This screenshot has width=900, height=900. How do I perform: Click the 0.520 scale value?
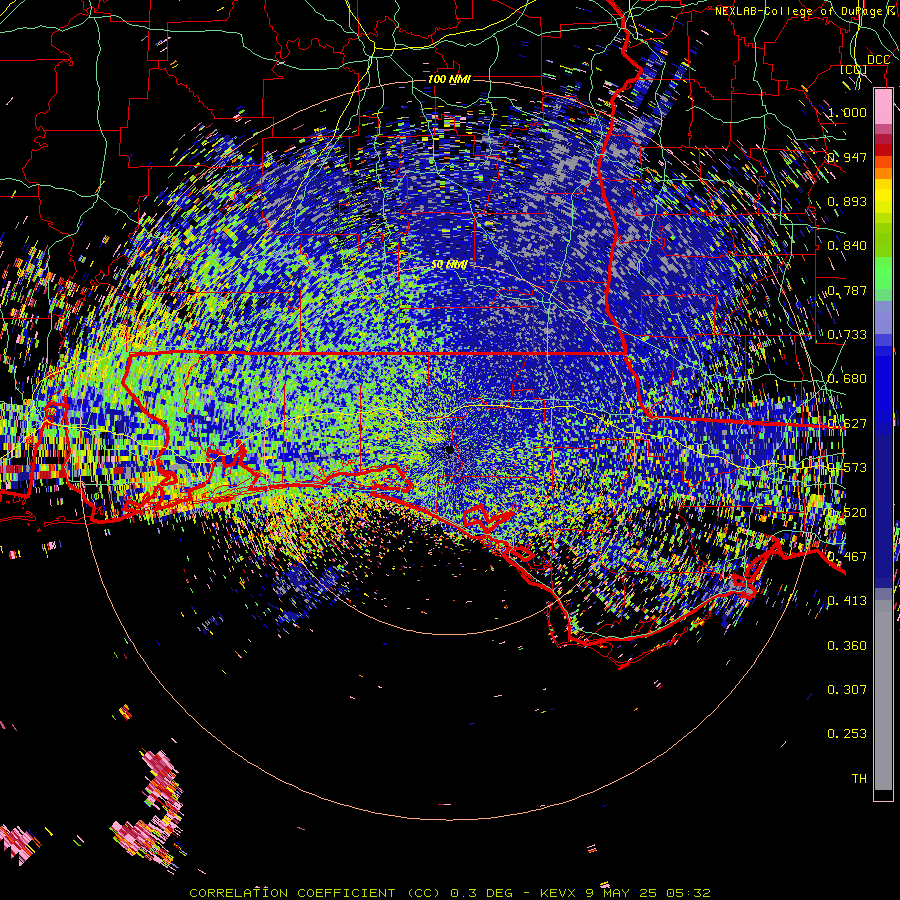point(847,513)
